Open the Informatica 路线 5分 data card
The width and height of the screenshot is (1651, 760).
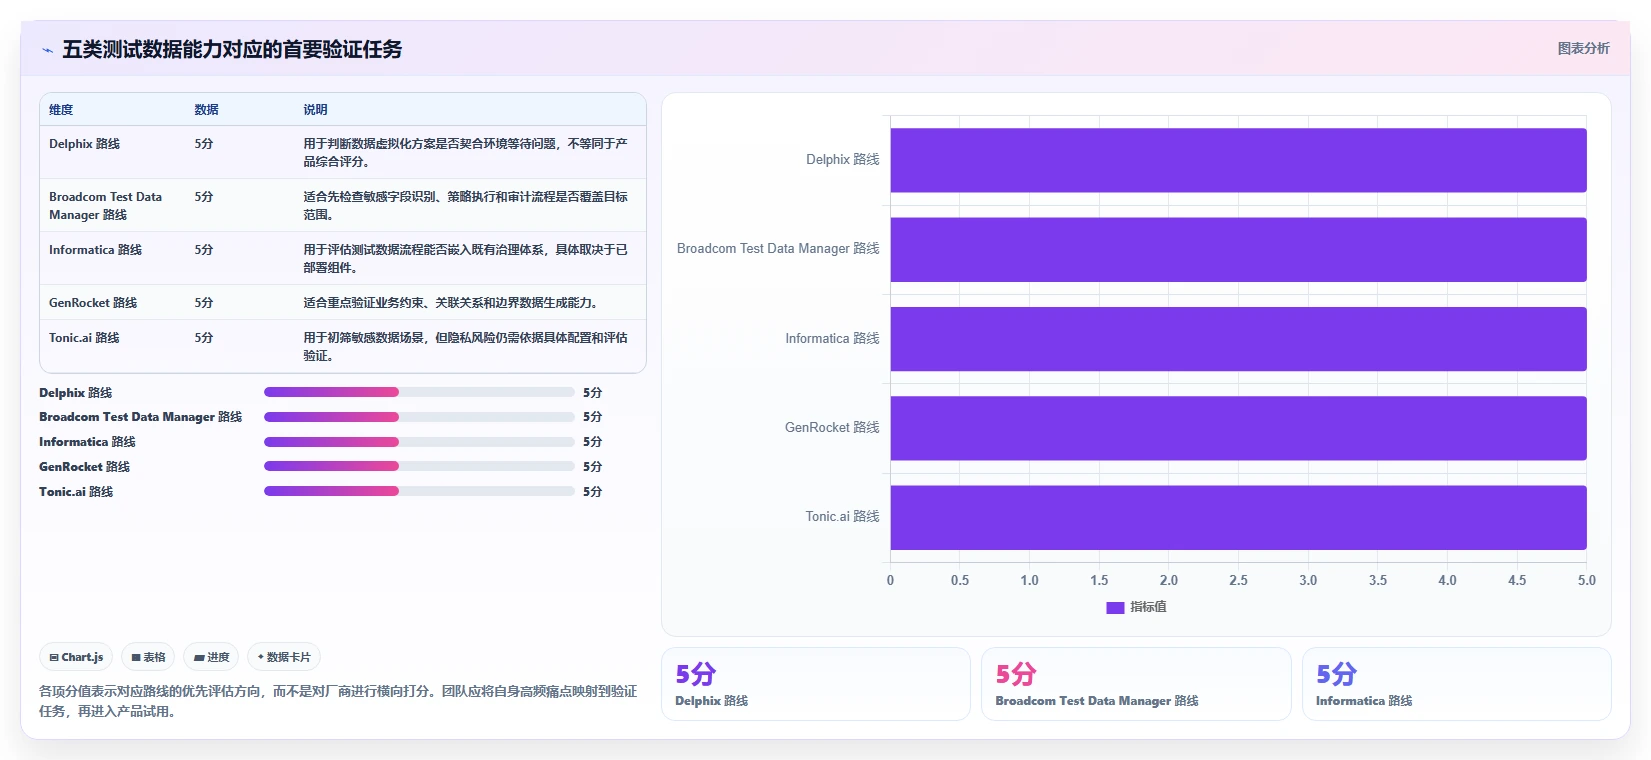point(1456,684)
